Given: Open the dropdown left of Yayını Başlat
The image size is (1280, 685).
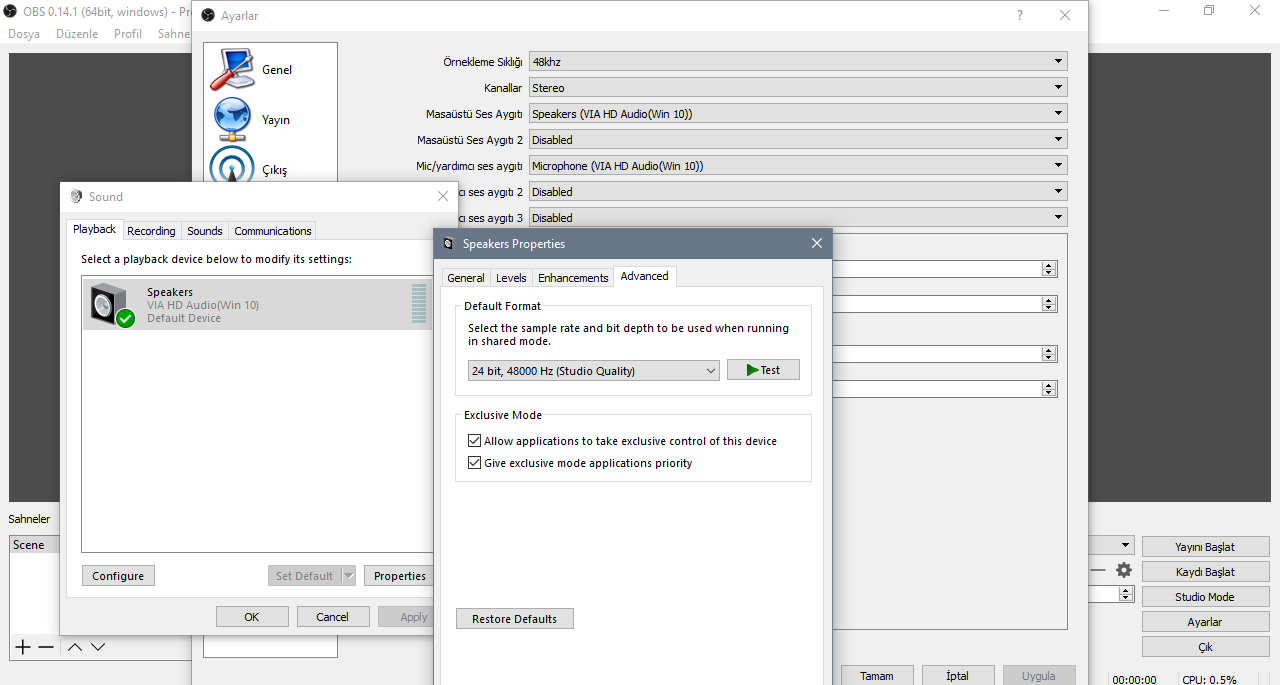Looking at the screenshot, I should [1111, 546].
